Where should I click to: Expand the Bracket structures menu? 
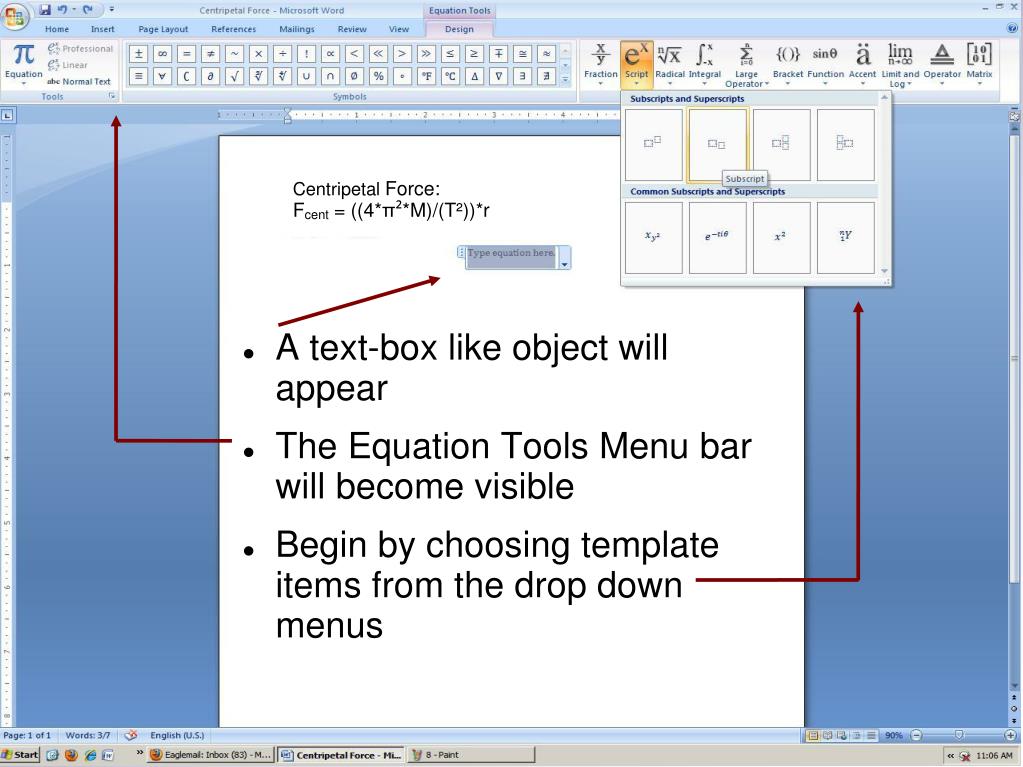(x=787, y=64)
